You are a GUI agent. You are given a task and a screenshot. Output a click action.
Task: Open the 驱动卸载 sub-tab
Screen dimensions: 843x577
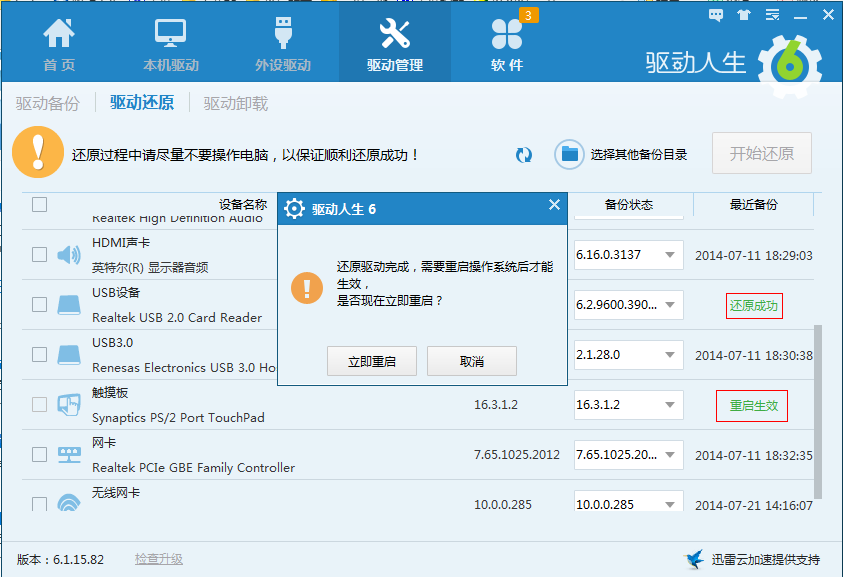pyautogui.click(x=235, y=103)
